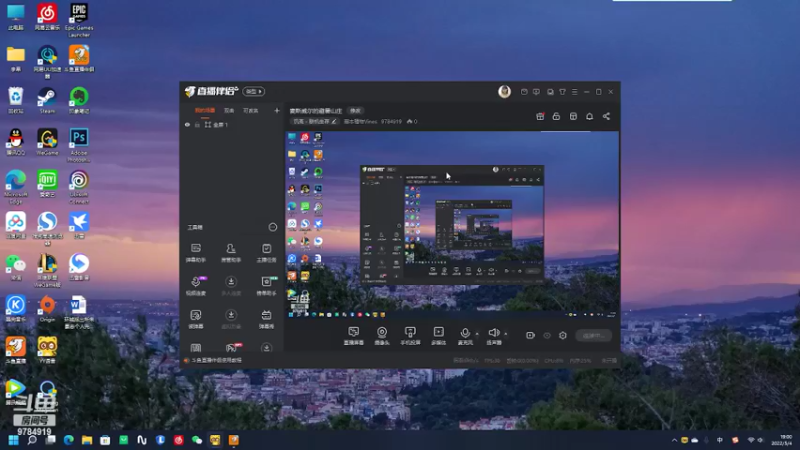Click room number 9784919 in header
This screenshot has height=450, width=800.
pos(391,121)
